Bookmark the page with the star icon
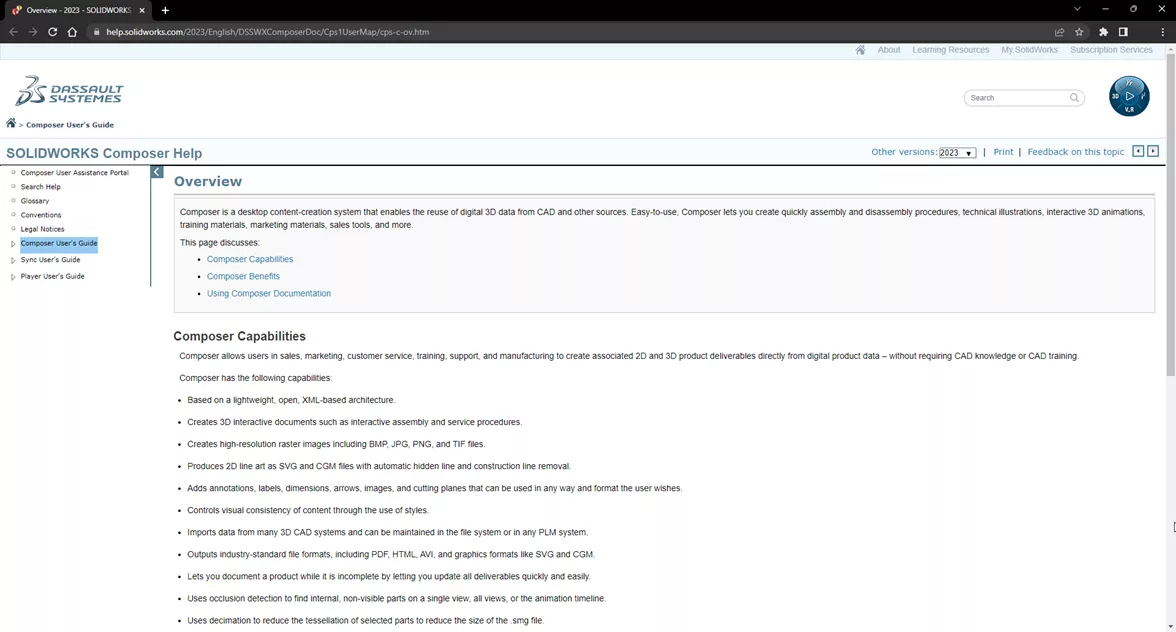The width and height of the screenshot is (1176, 632). pos(1080,31)
